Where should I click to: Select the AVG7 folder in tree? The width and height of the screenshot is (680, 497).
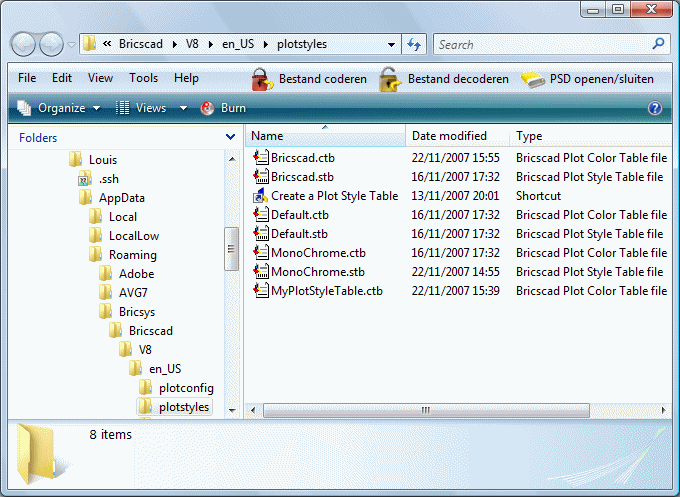click(133, 293)
